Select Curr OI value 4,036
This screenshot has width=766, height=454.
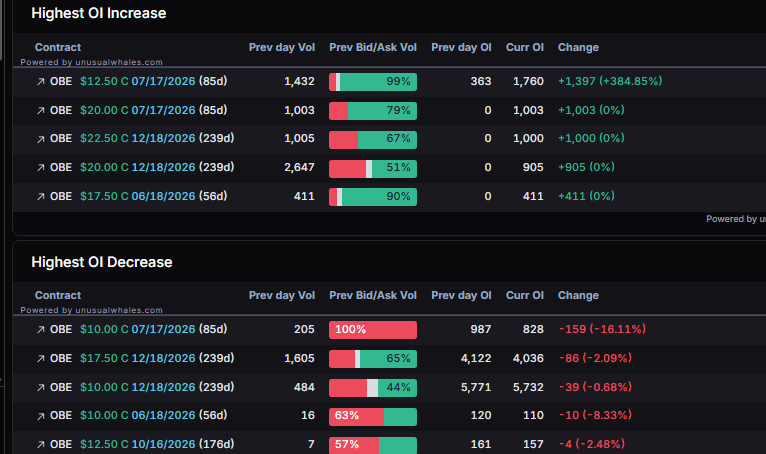pos(528,359)
